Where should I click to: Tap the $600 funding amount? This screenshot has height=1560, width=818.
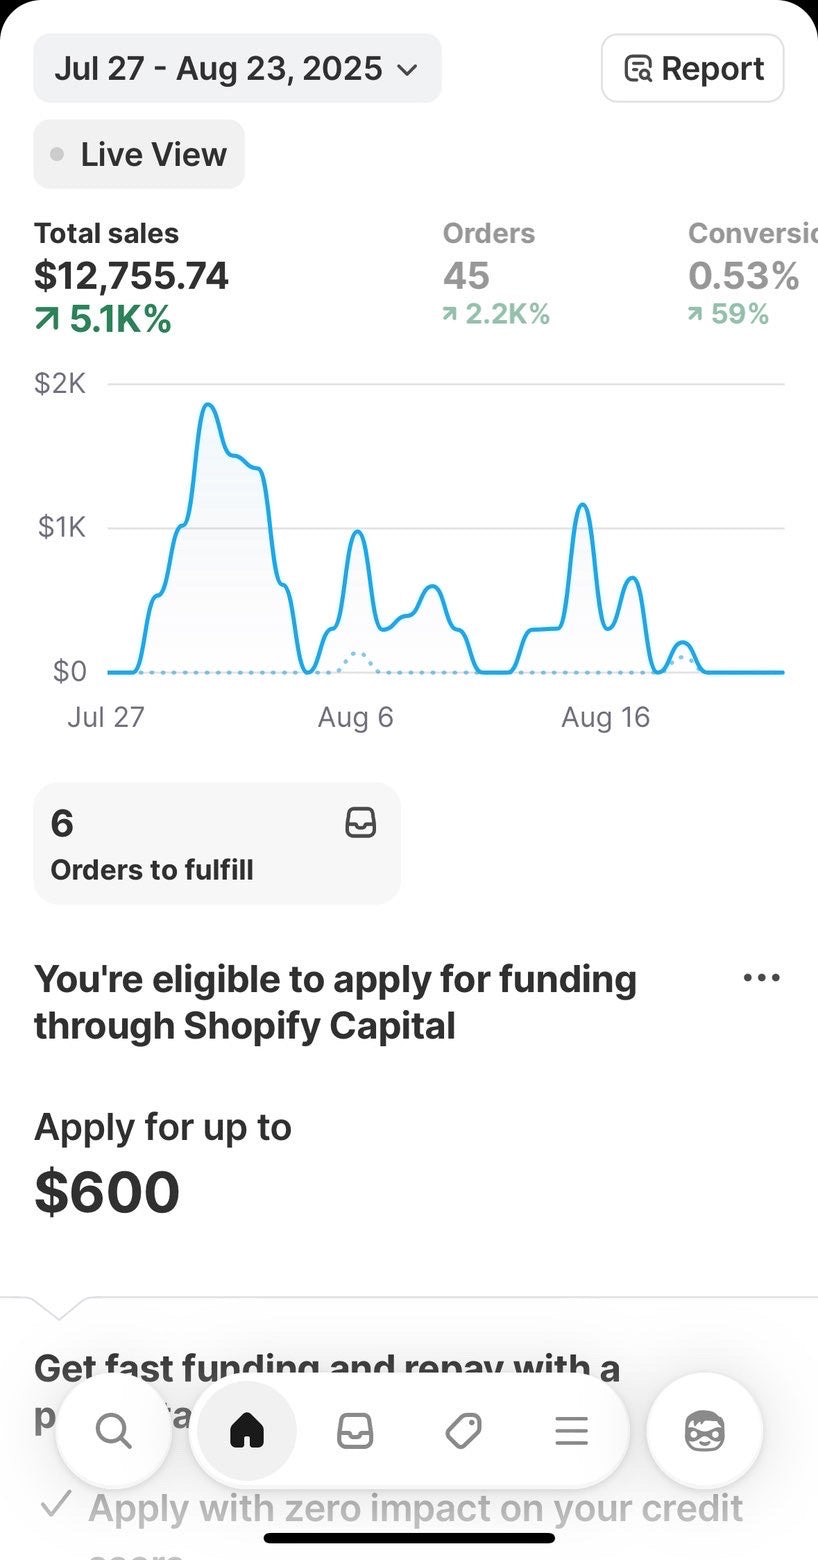pos(107,1192)
